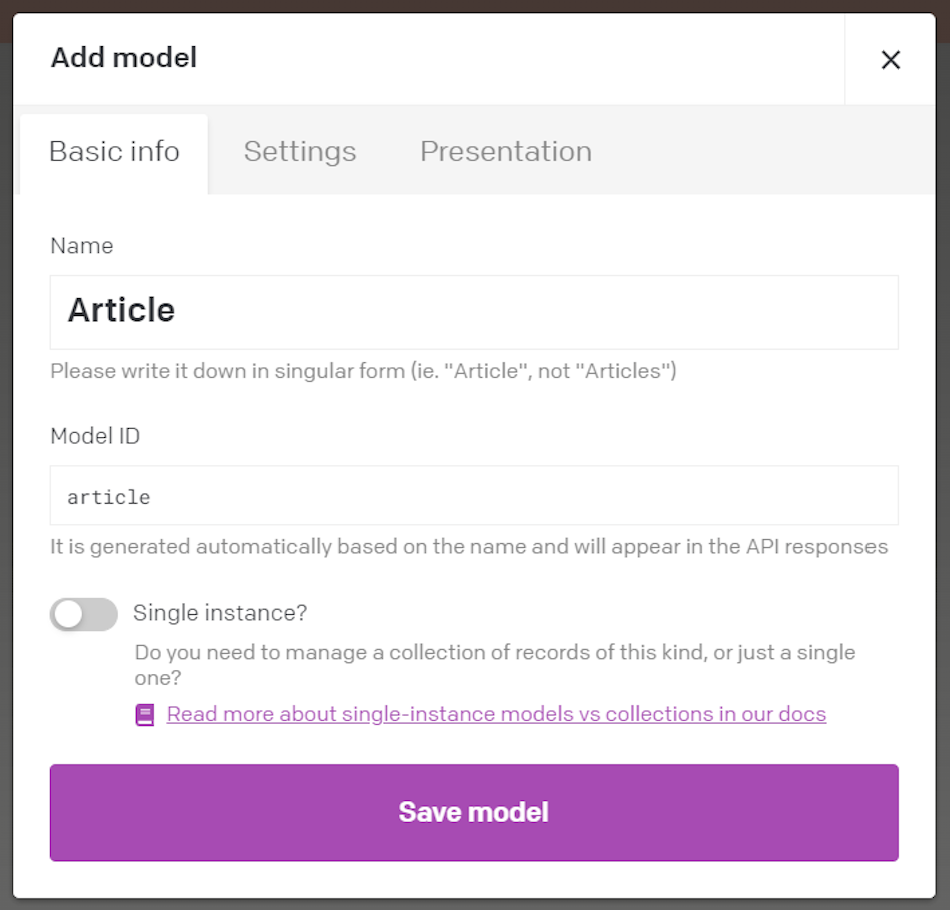Click the auto-generated hint under Model ID
The width and height of the screenshot is (950, 910).
tap(469, 547)
